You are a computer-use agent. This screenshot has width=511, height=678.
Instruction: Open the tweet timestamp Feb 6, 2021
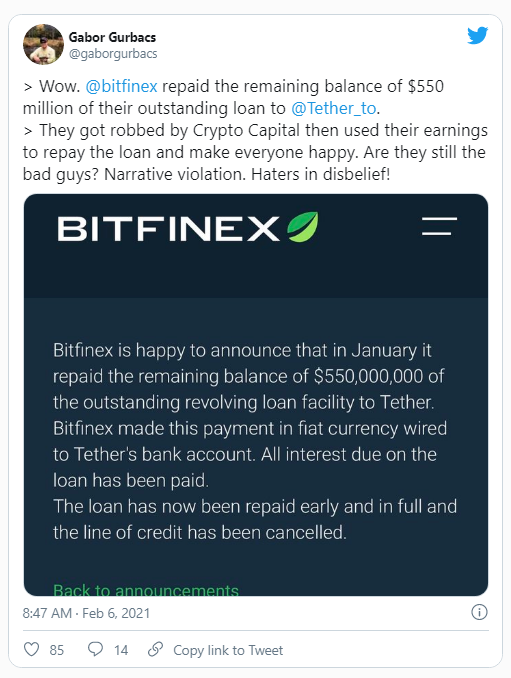pyautogui.click(x=86, y=613)
